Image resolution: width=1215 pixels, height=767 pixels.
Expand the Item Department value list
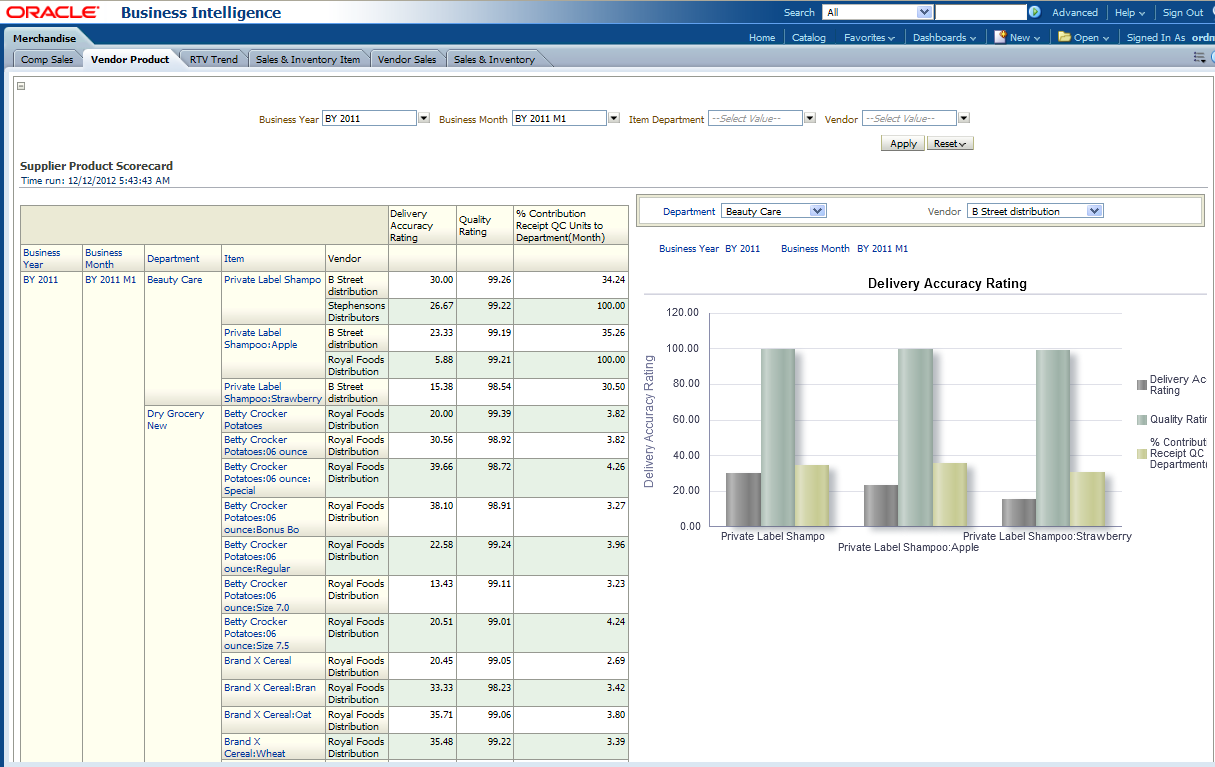coord(810,118)
